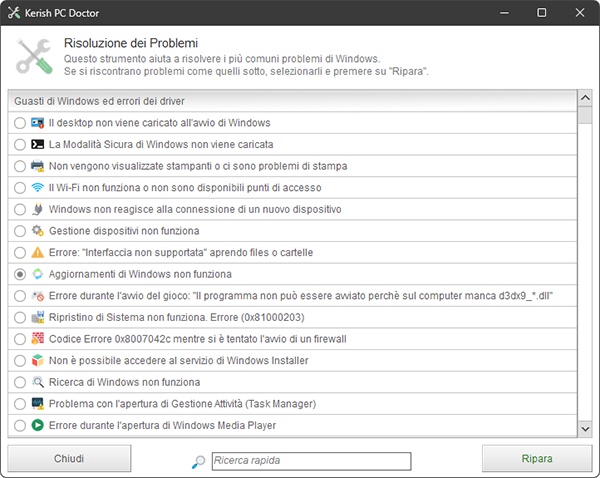Select radio for Interfaccia non supportata error

20,253
